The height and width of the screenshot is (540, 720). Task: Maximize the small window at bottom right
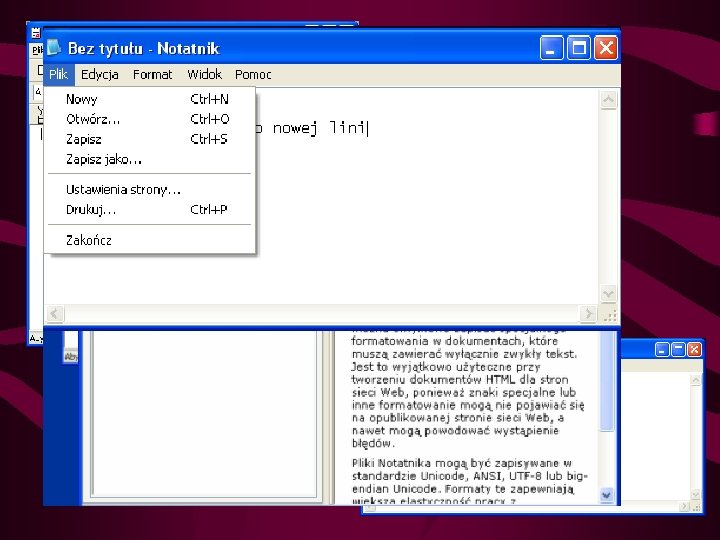click(678, 350)
